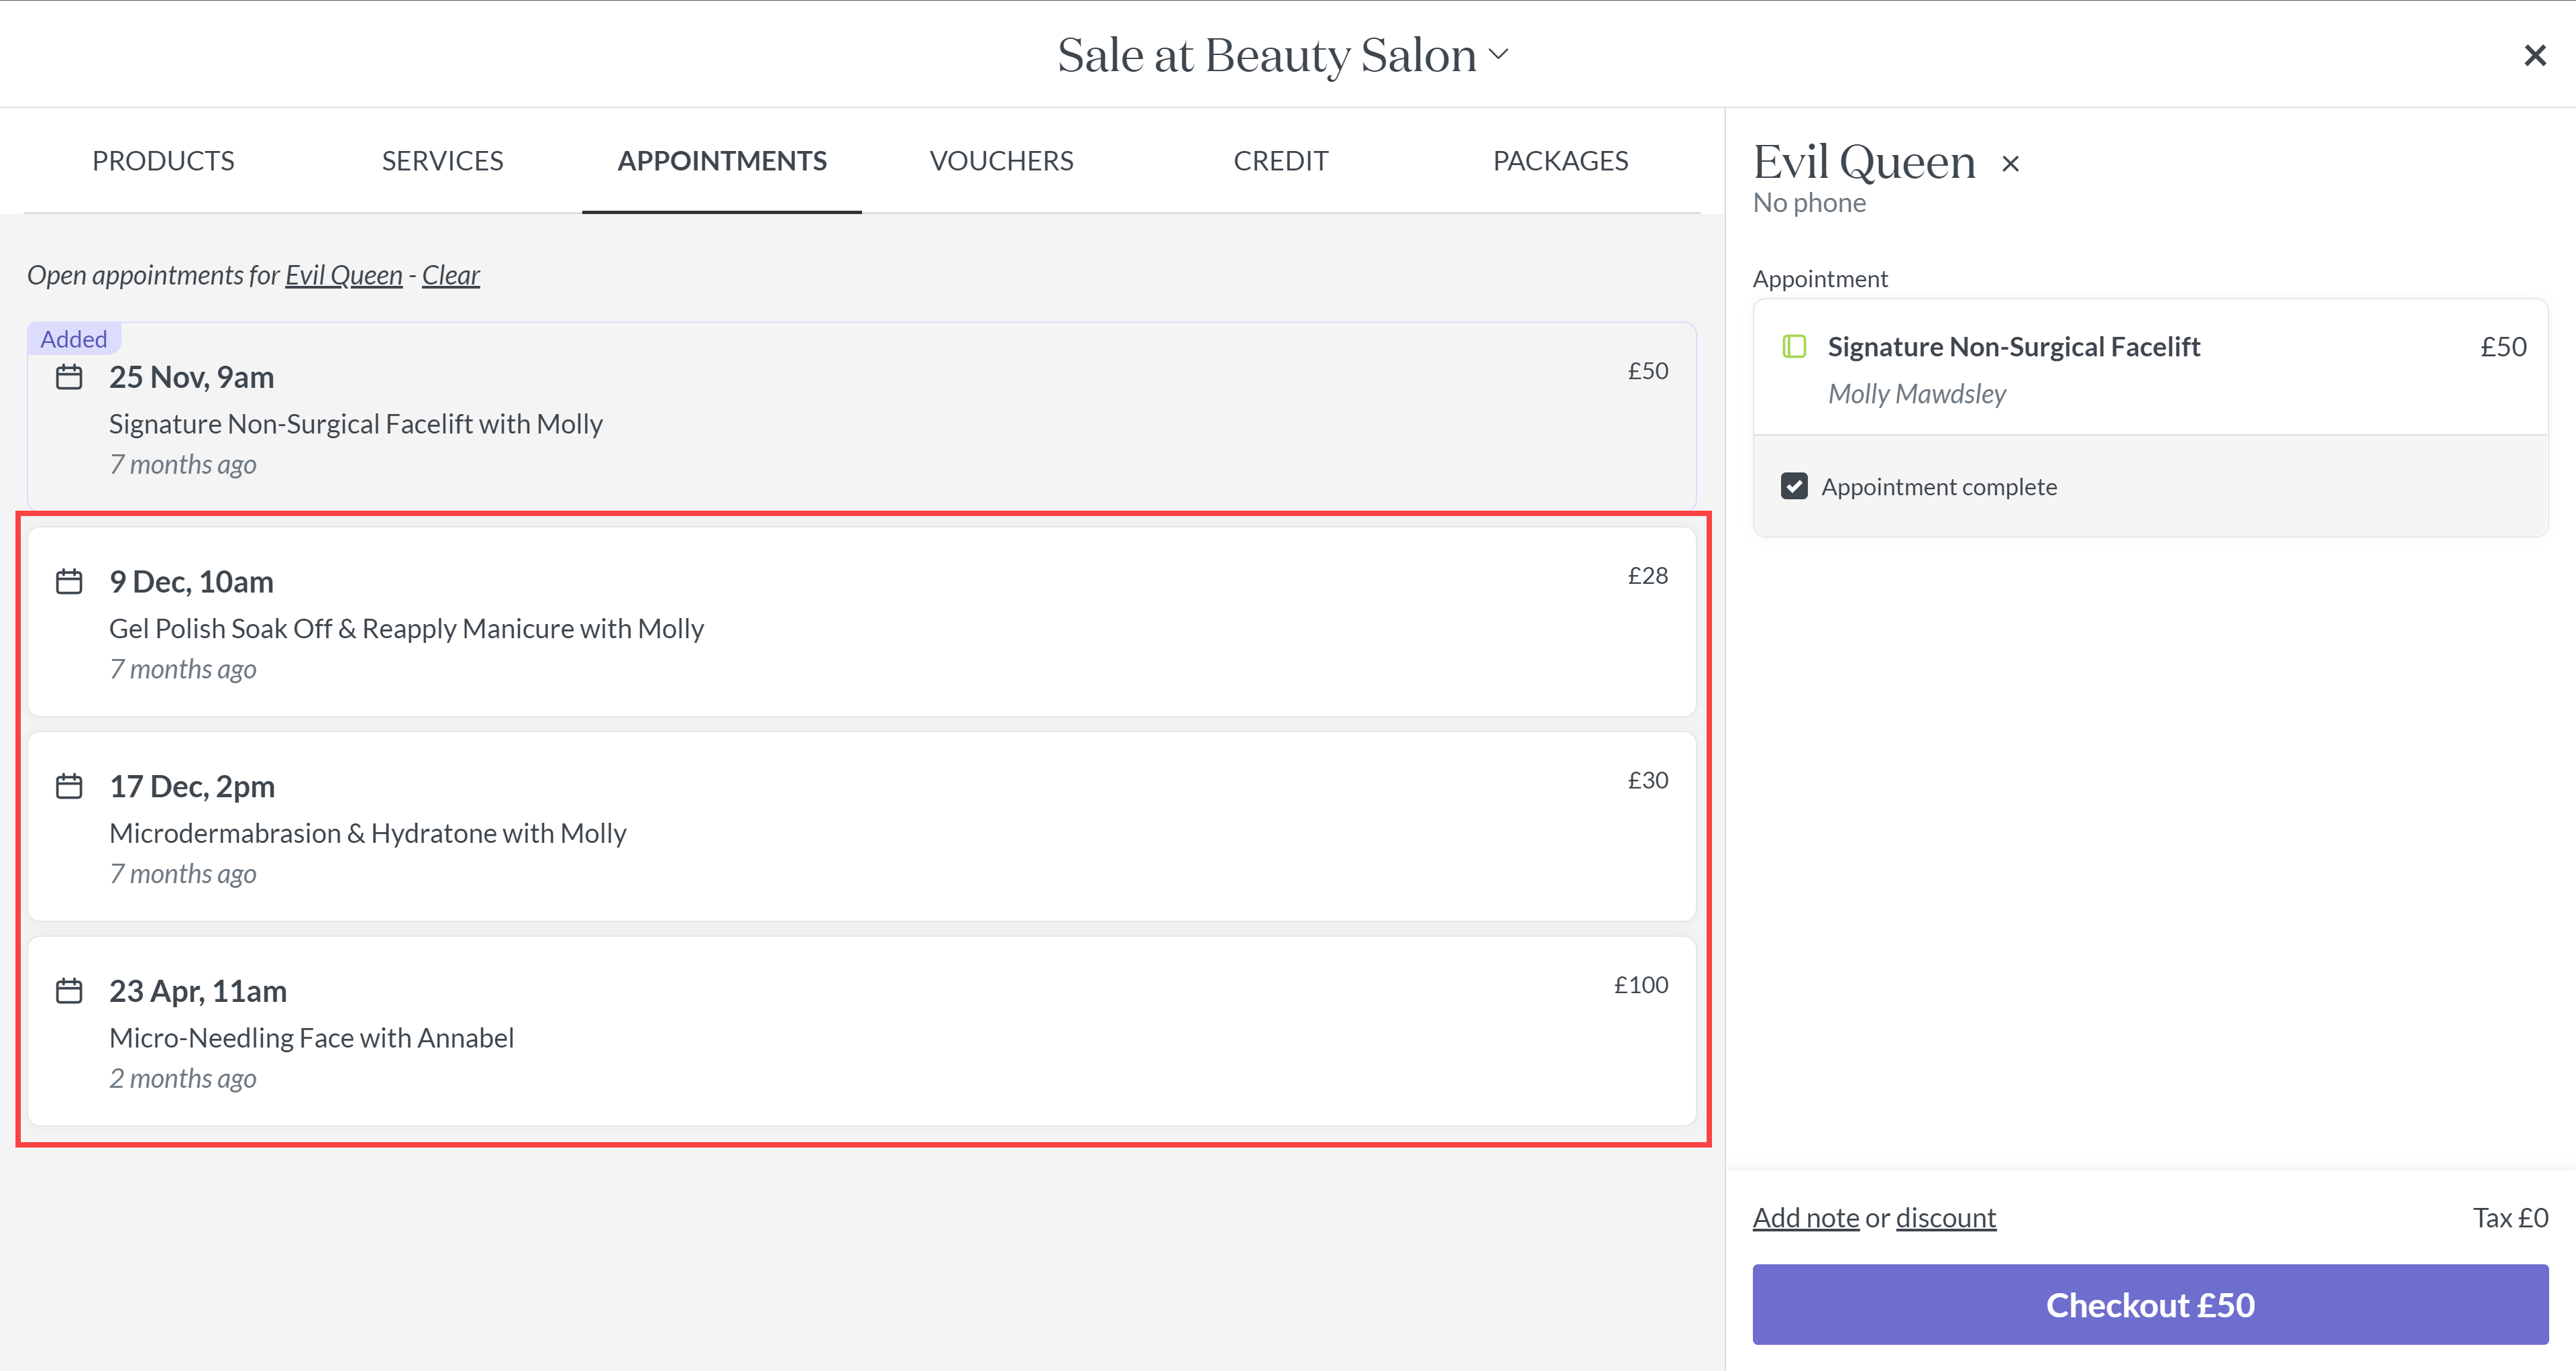The image size is (2576, 1371).
Task: Close the sale window with X
Action: (x=2534, y=55)
